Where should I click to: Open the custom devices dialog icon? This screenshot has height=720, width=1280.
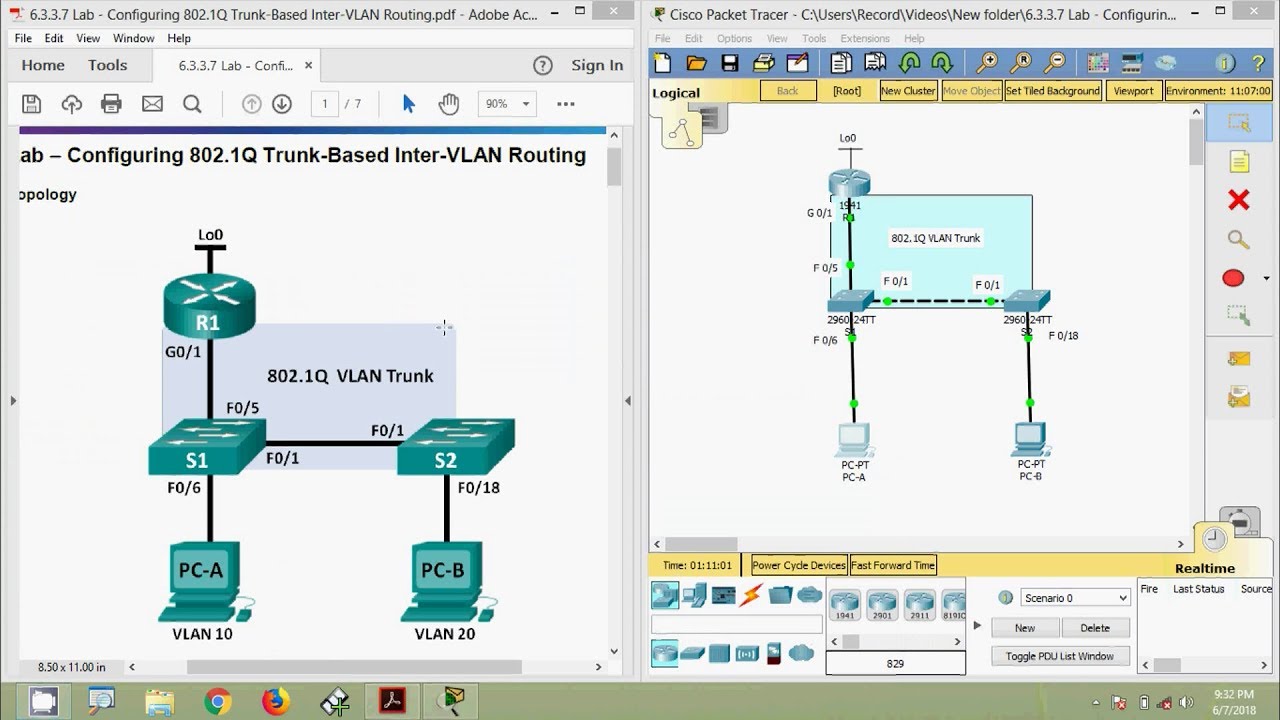tap(1132, 63)
